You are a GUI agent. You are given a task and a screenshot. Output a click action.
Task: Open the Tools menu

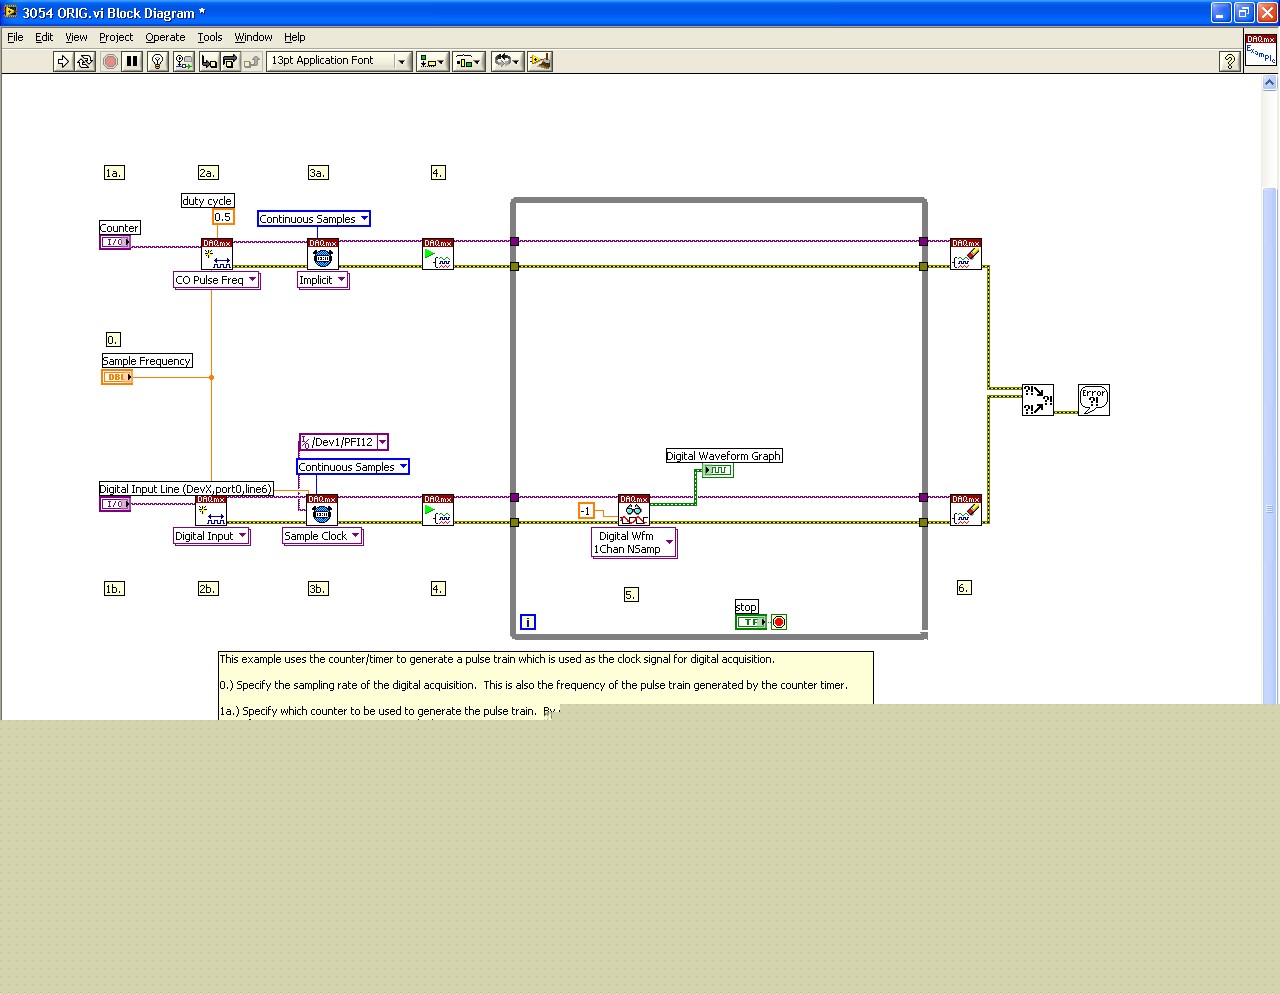tap(210, 37)
